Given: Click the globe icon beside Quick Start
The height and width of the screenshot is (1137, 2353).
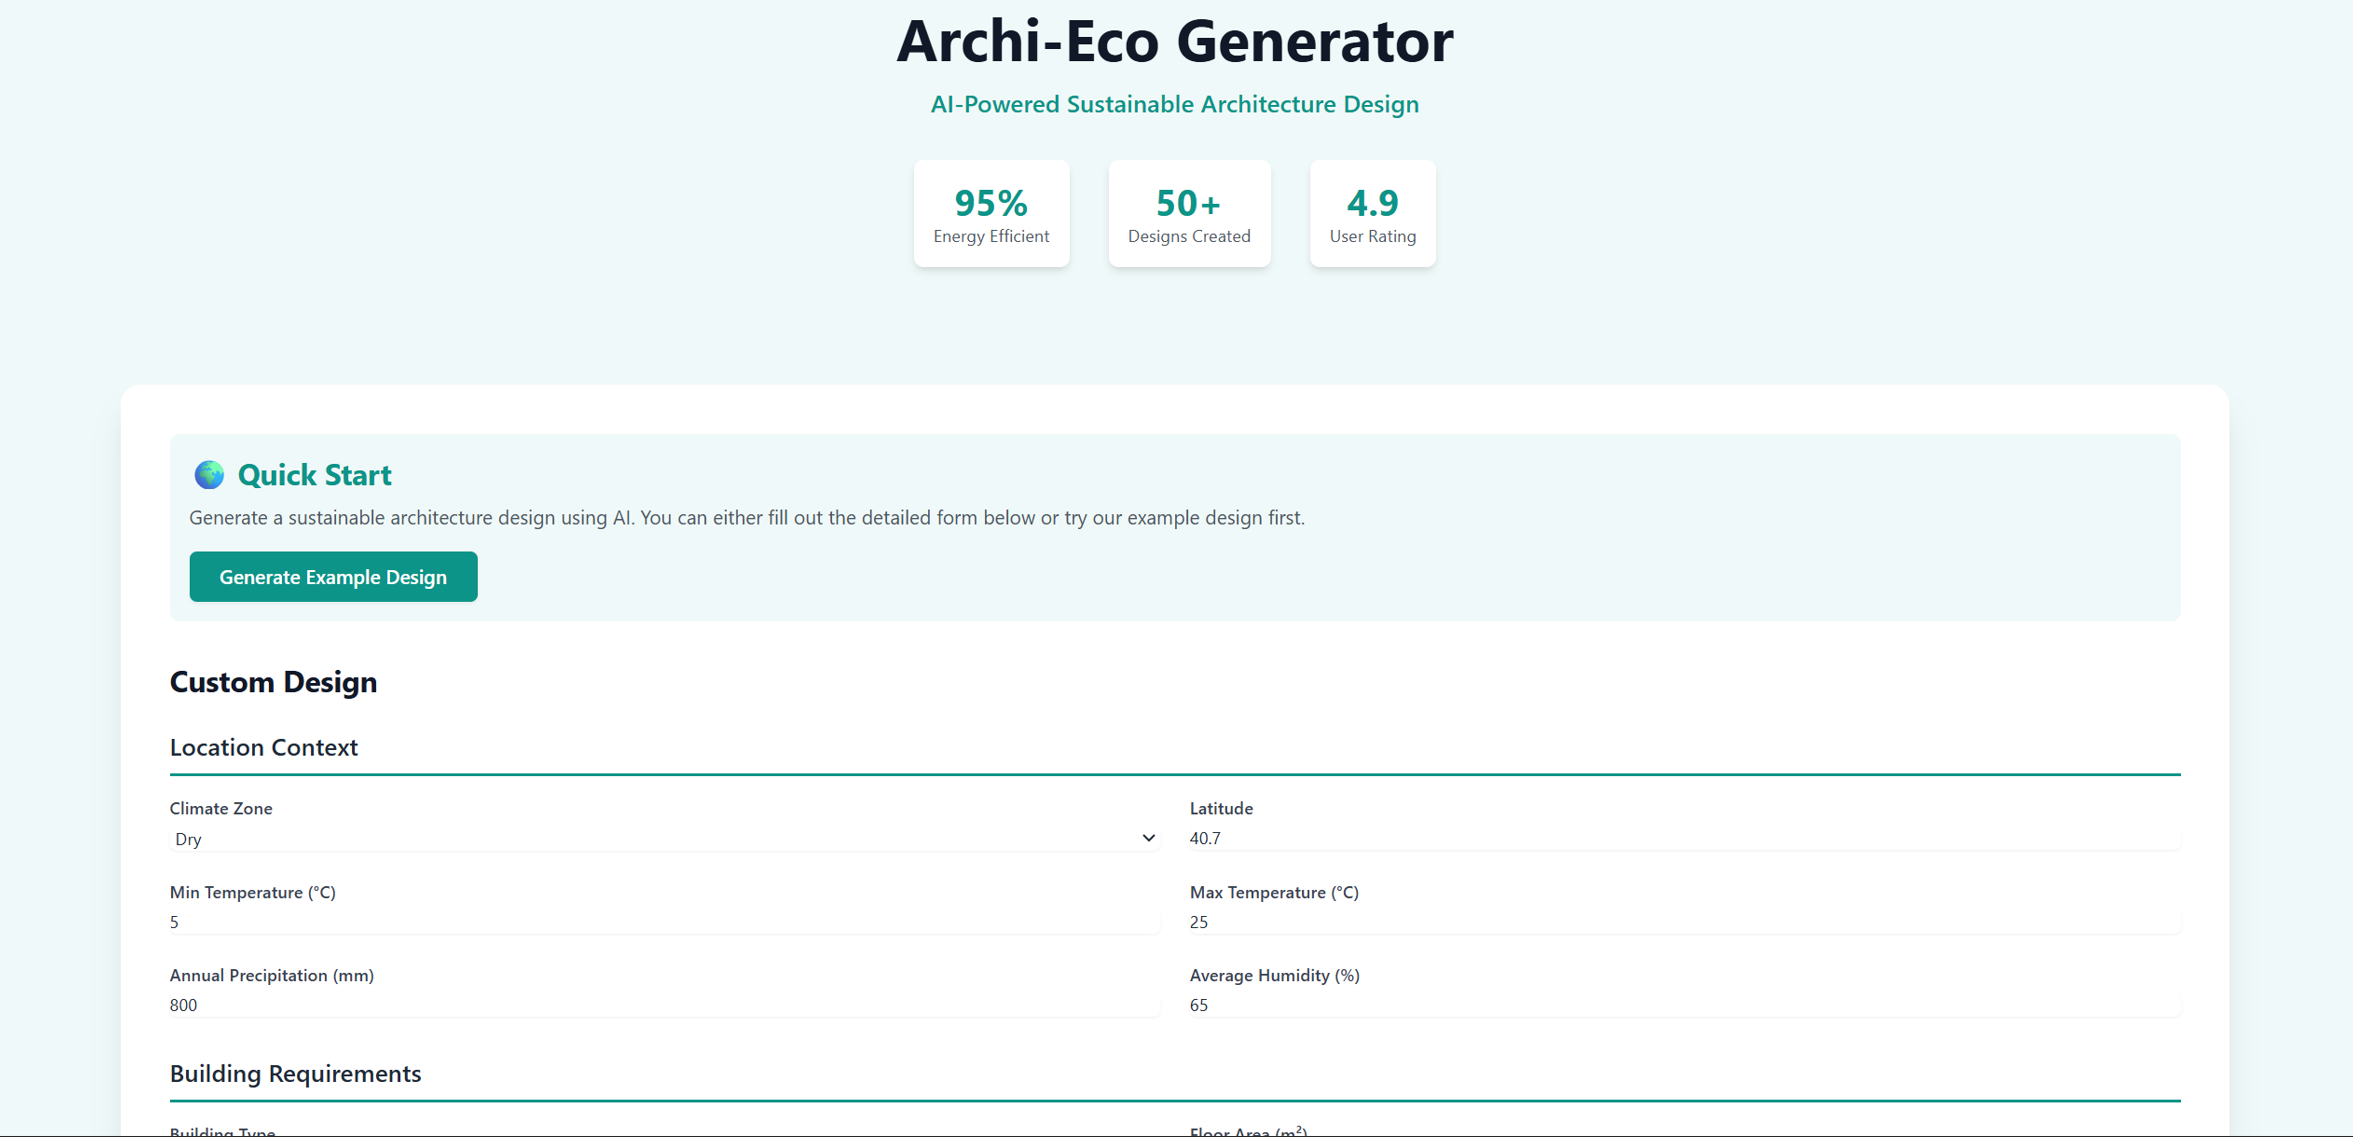Looking at the screenshot, I should [209, 475].
